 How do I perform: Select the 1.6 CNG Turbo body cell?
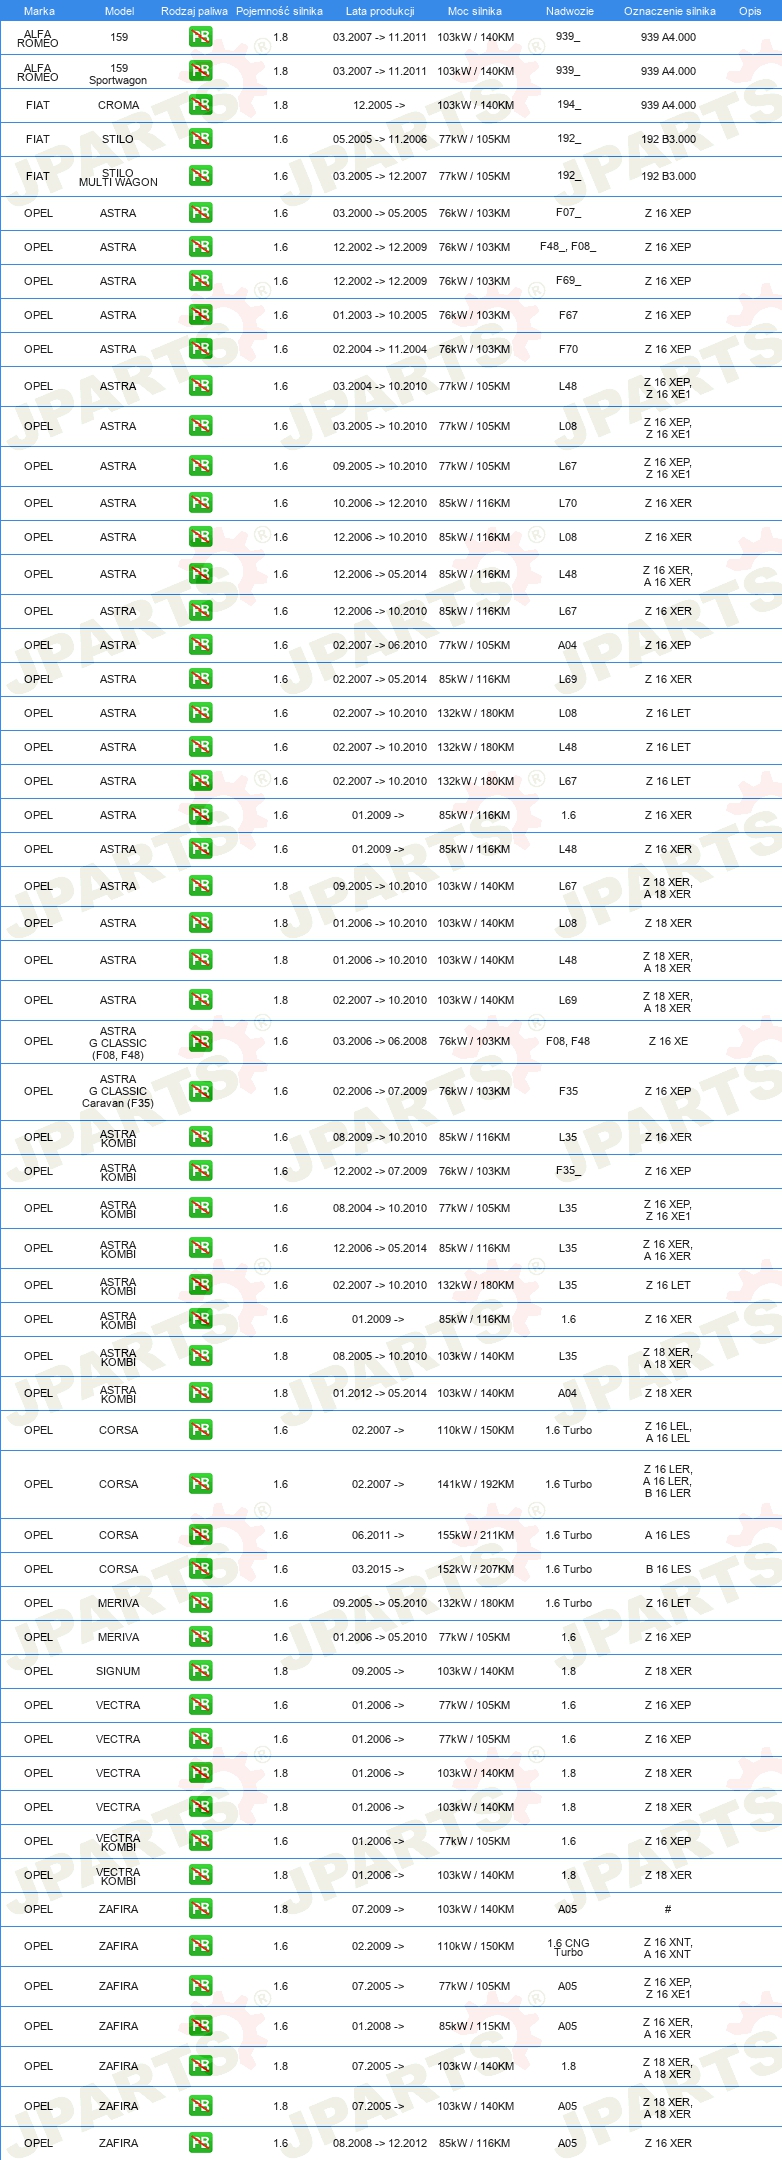coord(568,1947)
